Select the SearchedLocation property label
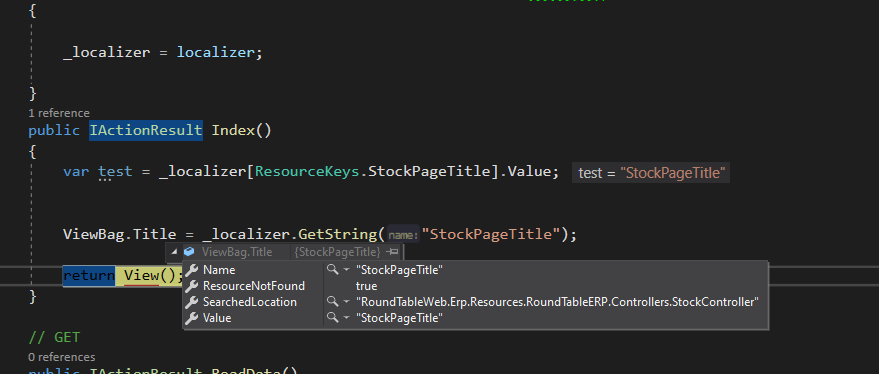Screen dimensions: 879x374 click(250, 302)
